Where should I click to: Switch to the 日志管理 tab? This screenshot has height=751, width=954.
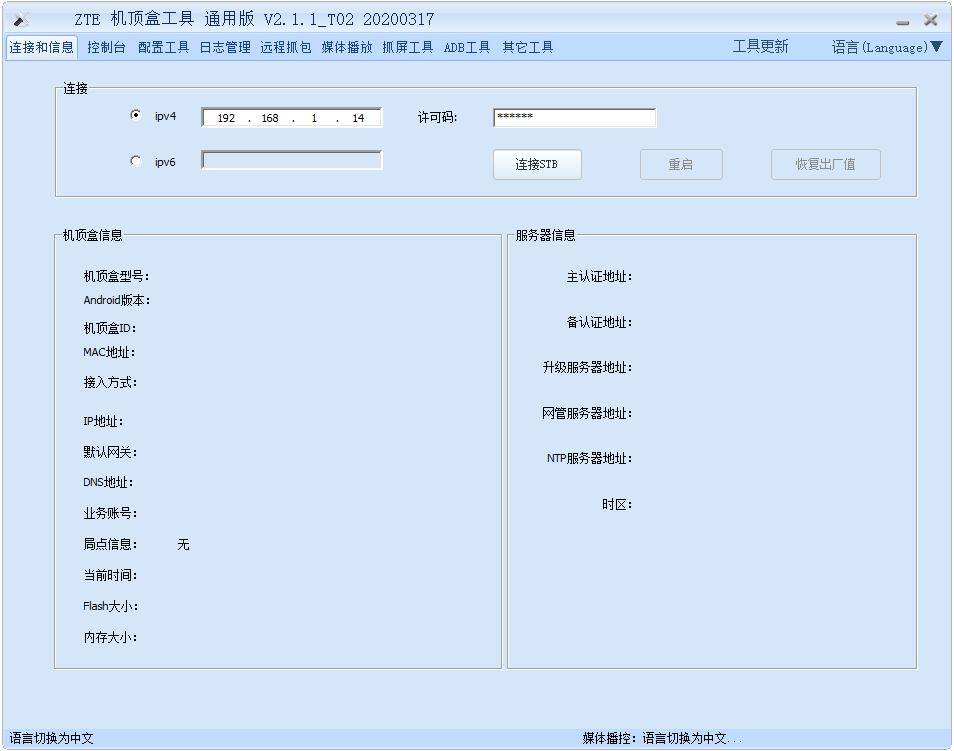tap(225, 47)
